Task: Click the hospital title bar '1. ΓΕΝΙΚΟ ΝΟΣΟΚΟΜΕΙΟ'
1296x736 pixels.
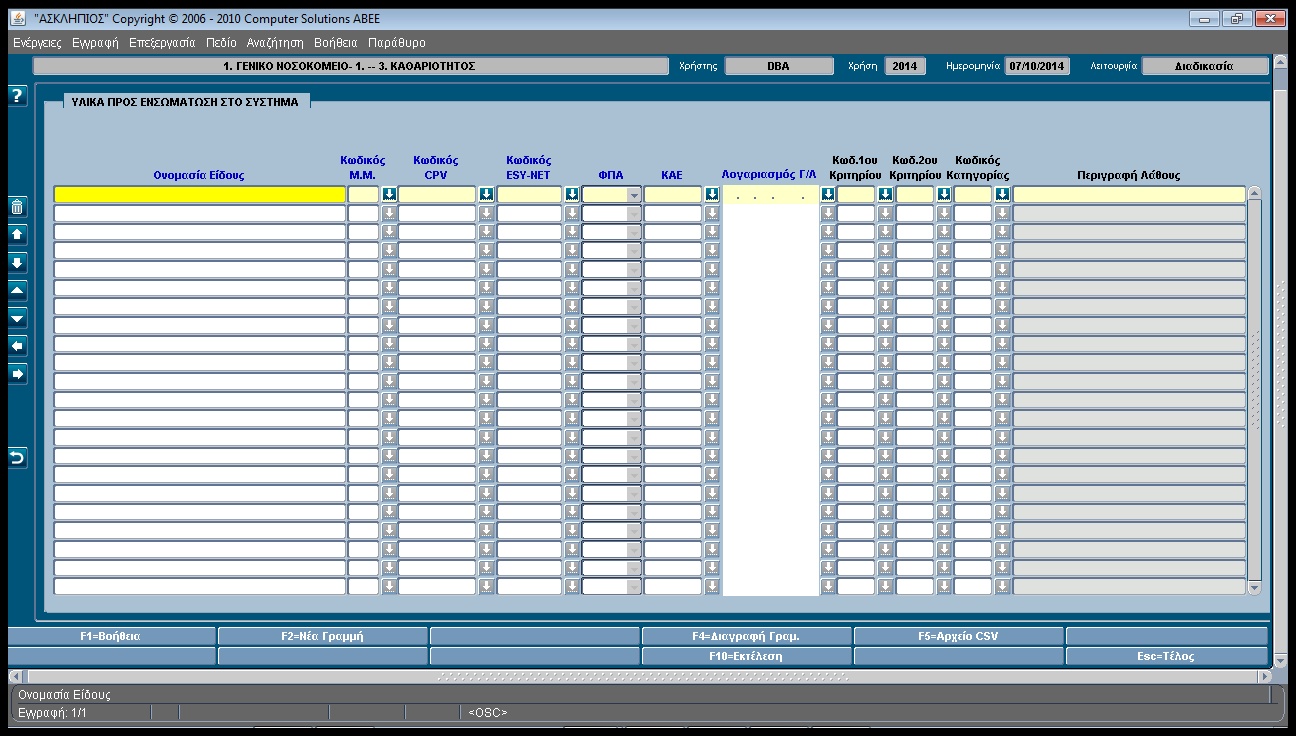Action: [x=350, y=66]
